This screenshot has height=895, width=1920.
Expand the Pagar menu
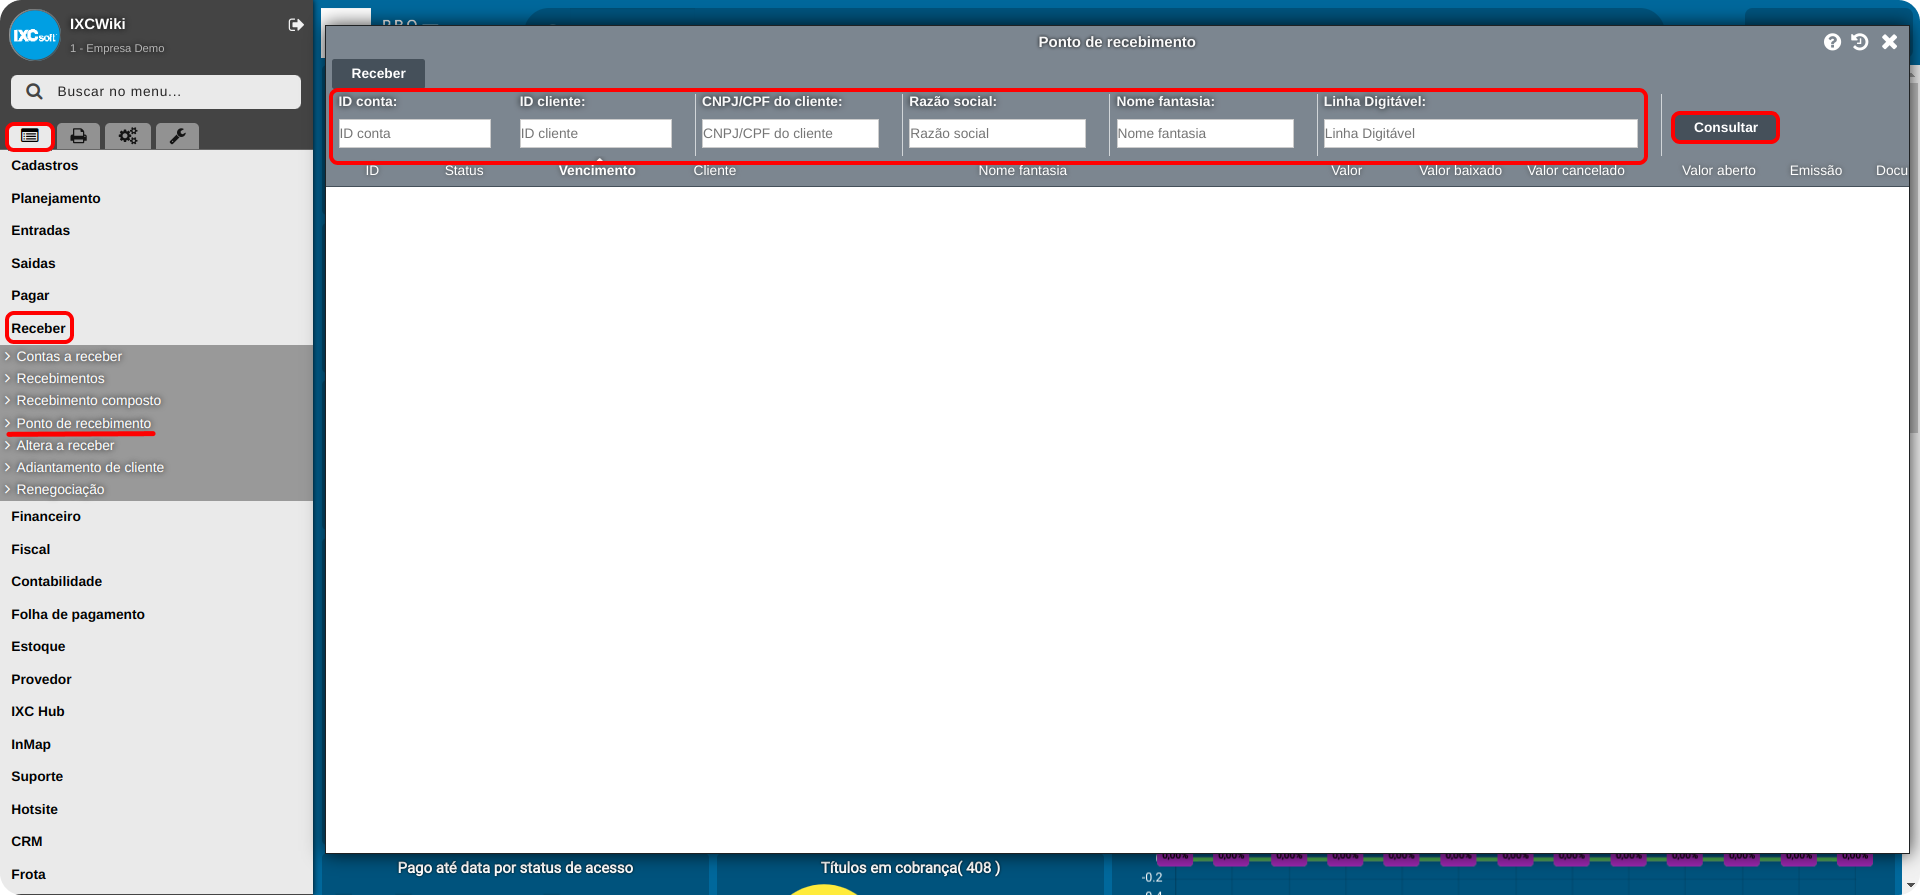click(30, 296)
